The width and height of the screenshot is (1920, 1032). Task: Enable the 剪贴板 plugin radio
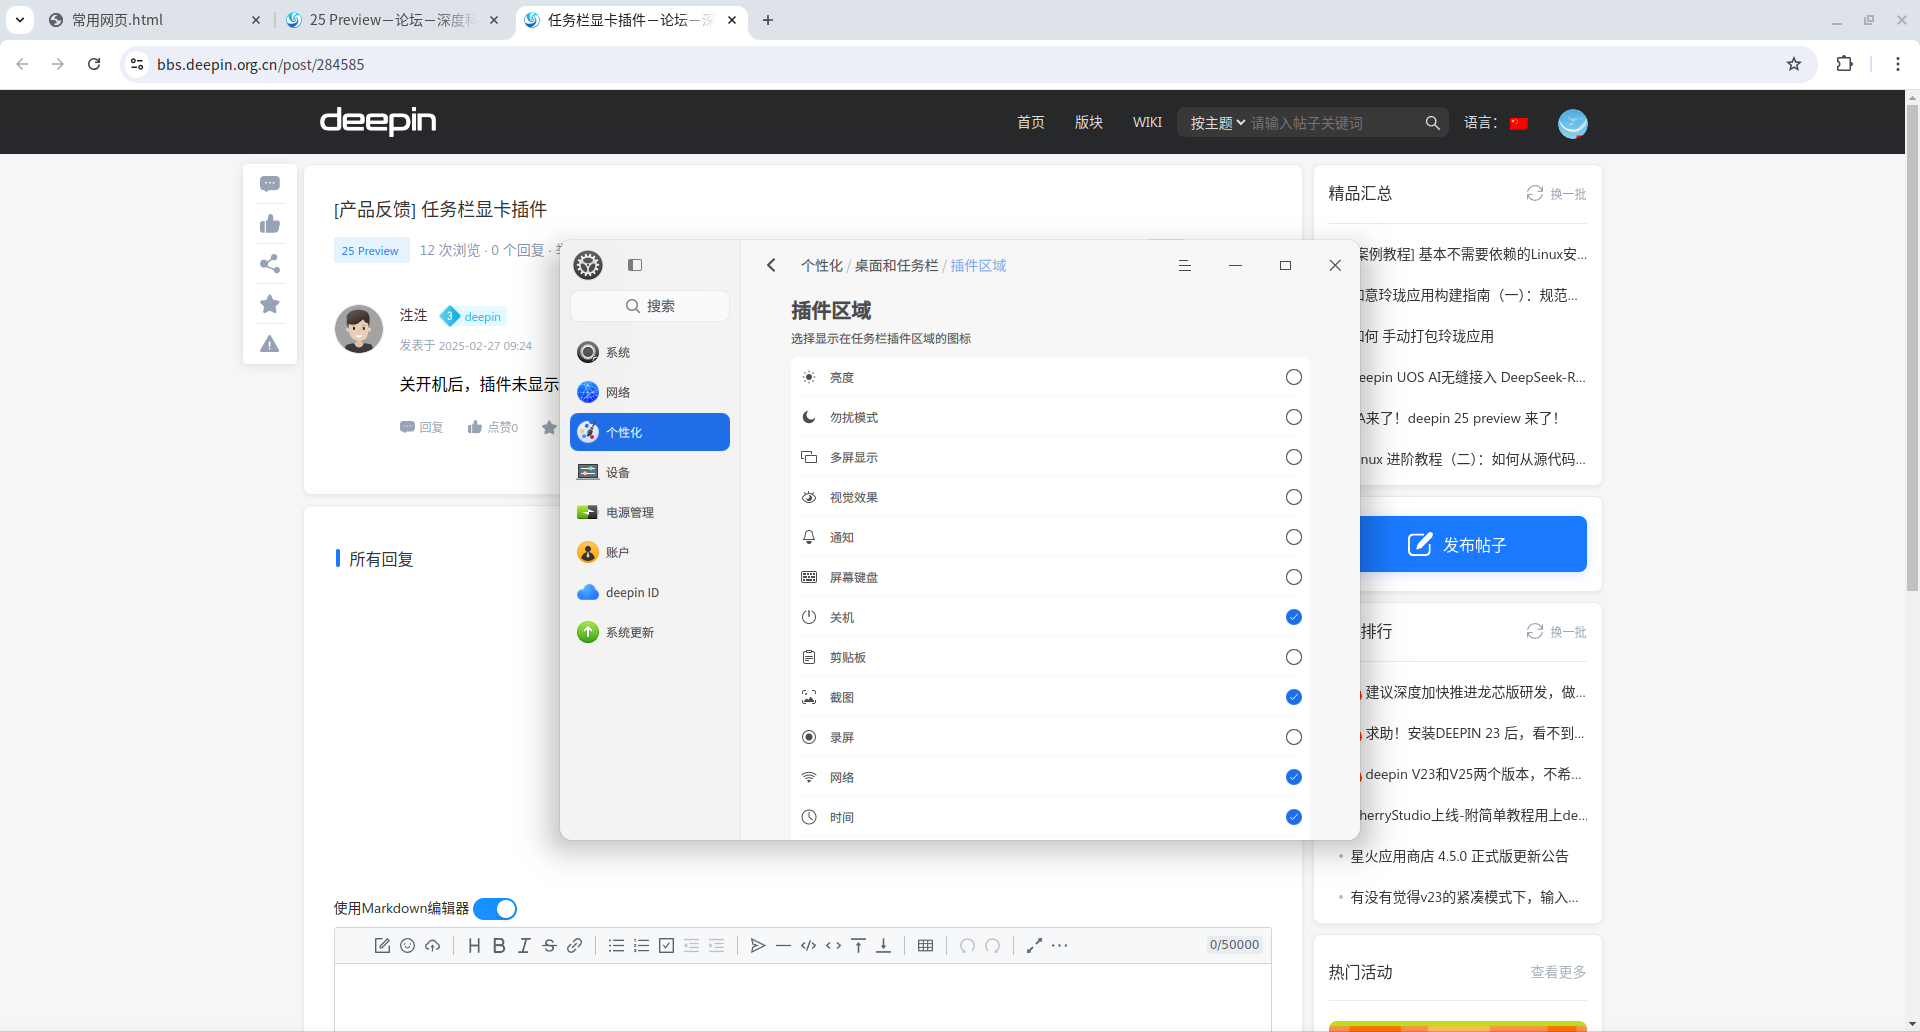[1294, 657]
